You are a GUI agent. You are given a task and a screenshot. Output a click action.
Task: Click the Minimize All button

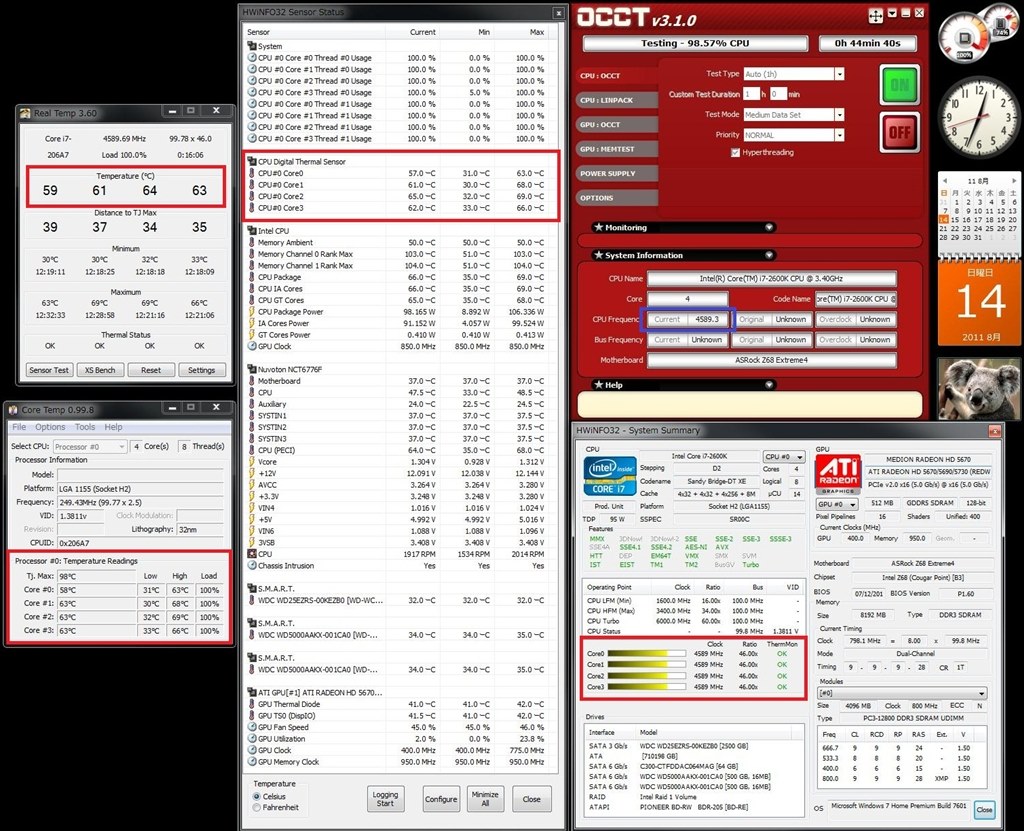coord(485,799)
